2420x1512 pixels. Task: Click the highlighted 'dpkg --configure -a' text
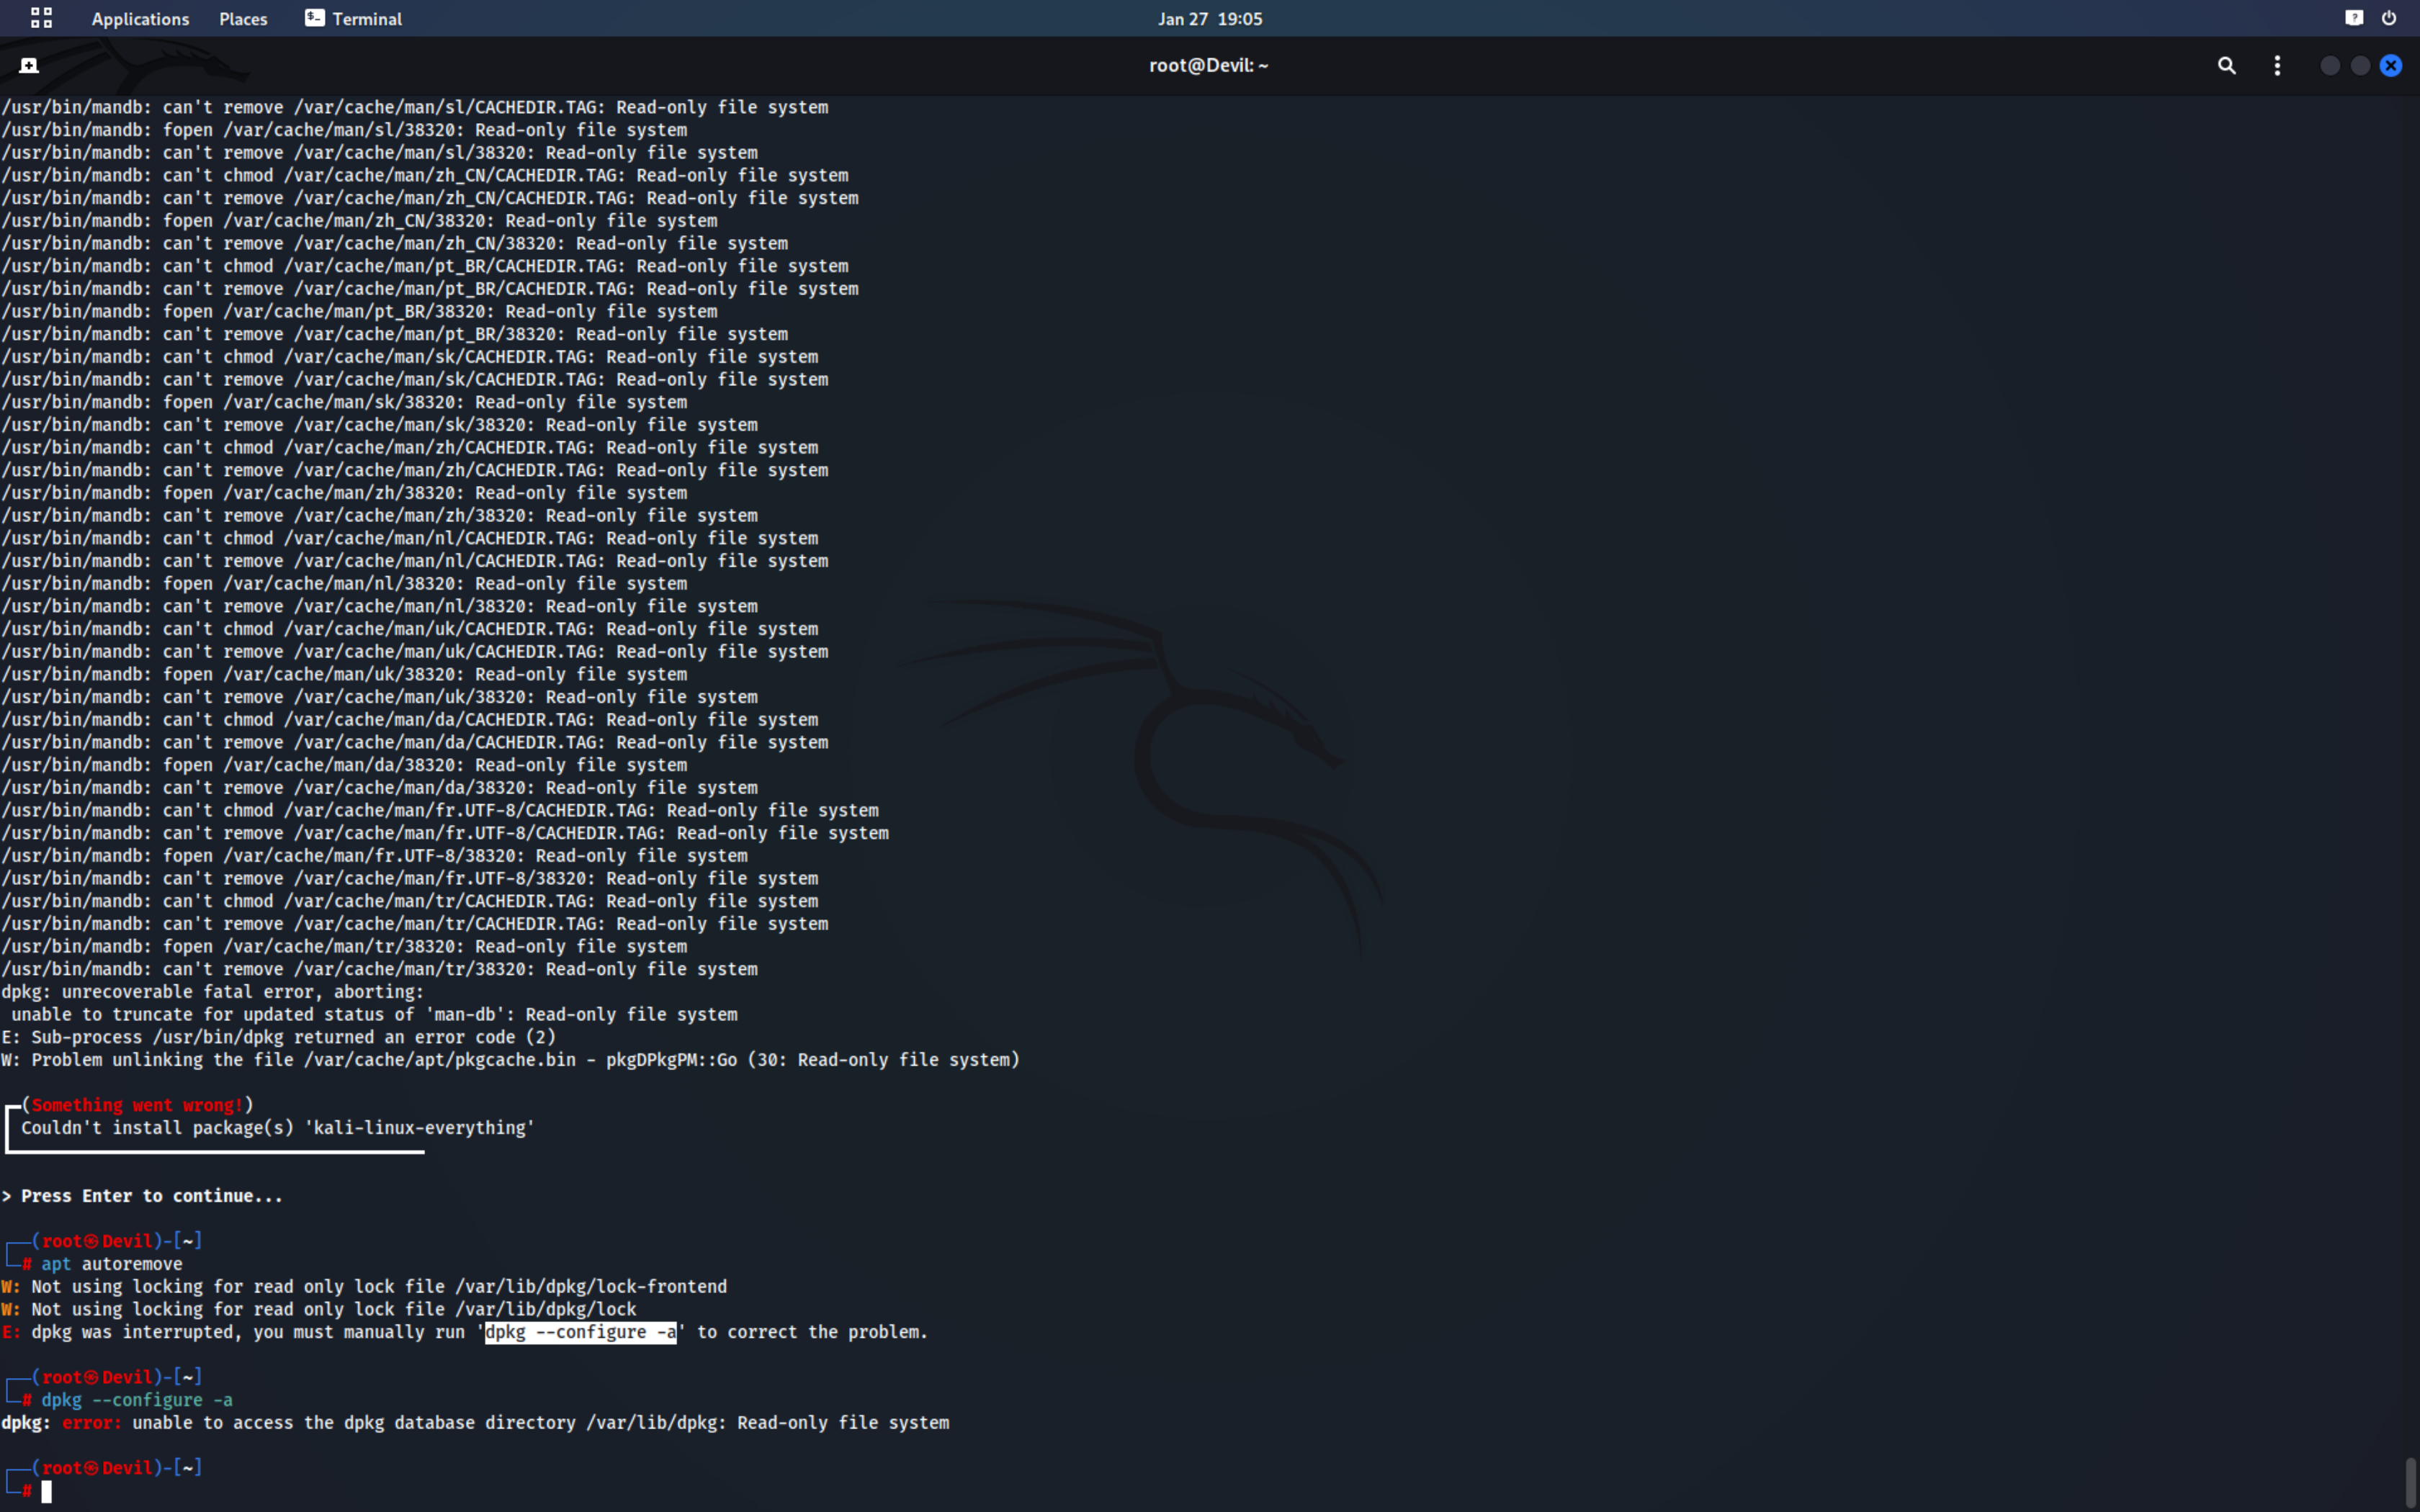[580, 1332]
